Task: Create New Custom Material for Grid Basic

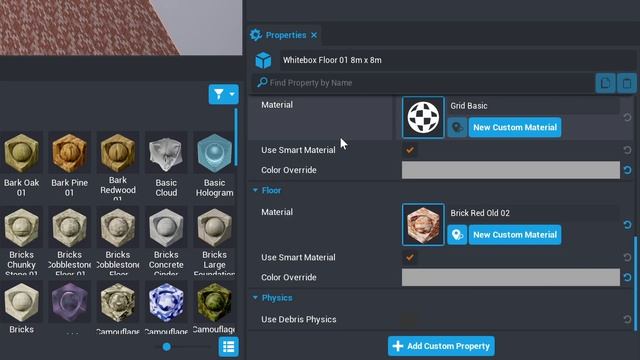Action: 515,127
